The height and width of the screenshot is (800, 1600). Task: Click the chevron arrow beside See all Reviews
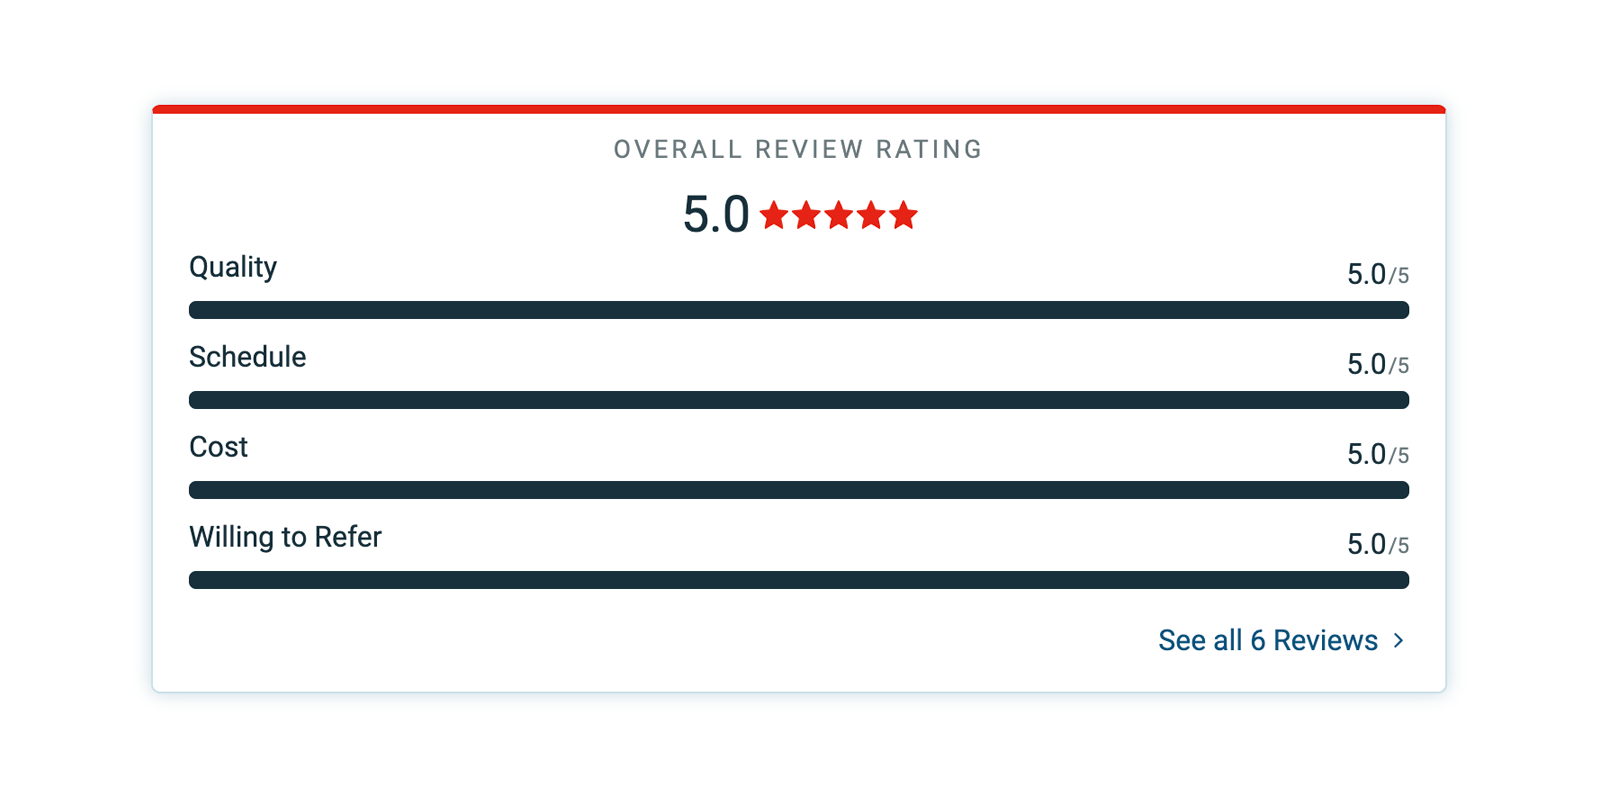click(x=1399, y=640)
